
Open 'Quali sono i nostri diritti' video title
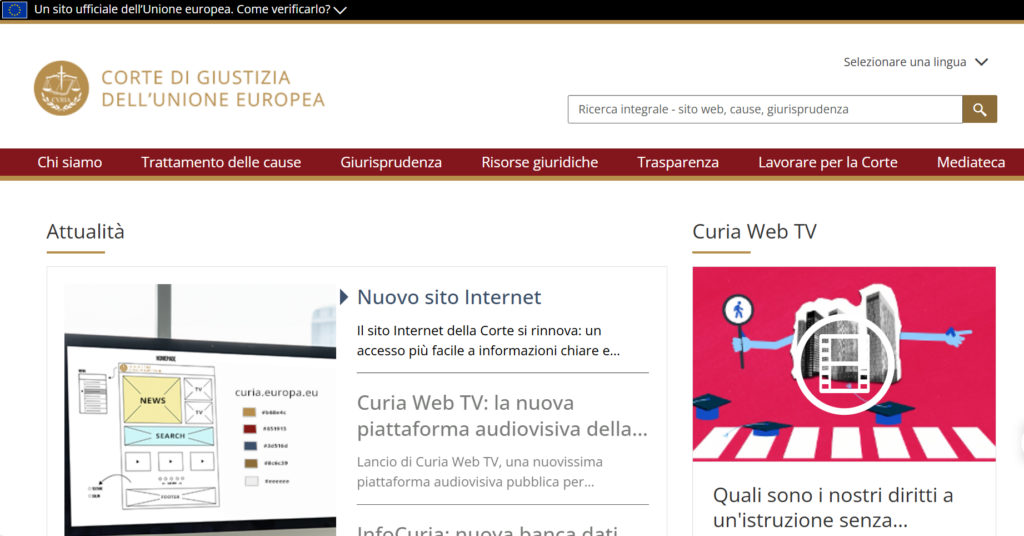[x=833, y=507]
